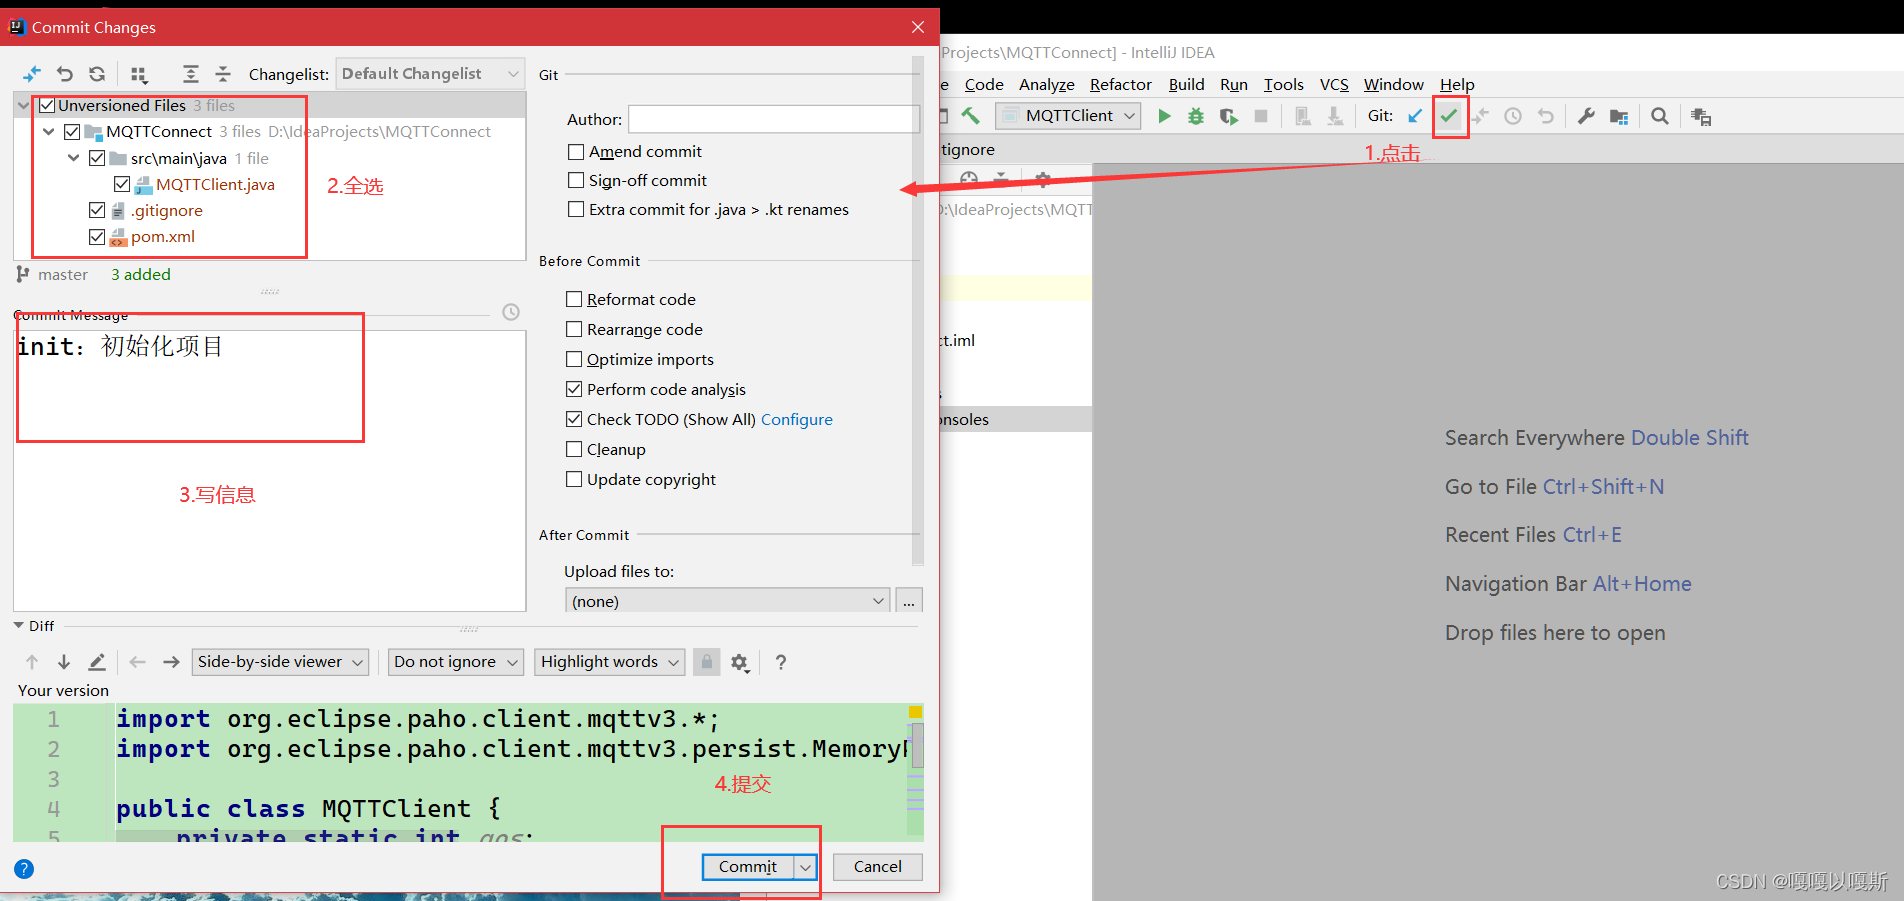Open the Highlight words dropdown

(609, 662)
